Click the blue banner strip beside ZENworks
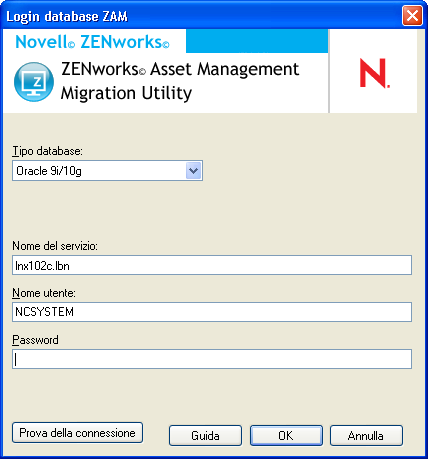The image size is (428, 459). [257, 41]
